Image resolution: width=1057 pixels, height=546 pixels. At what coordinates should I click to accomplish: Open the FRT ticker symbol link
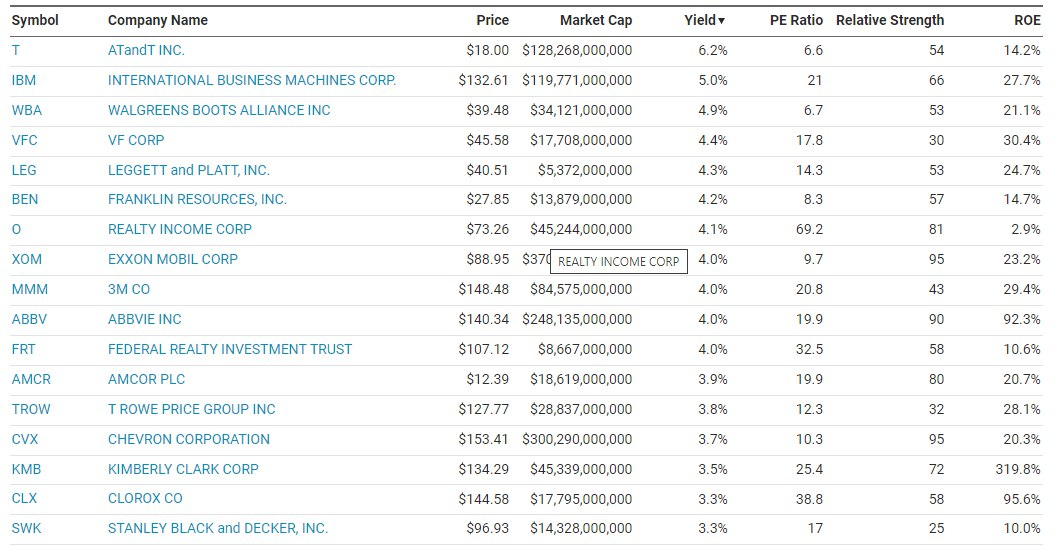pyautogui.click(x=24, y=349)
